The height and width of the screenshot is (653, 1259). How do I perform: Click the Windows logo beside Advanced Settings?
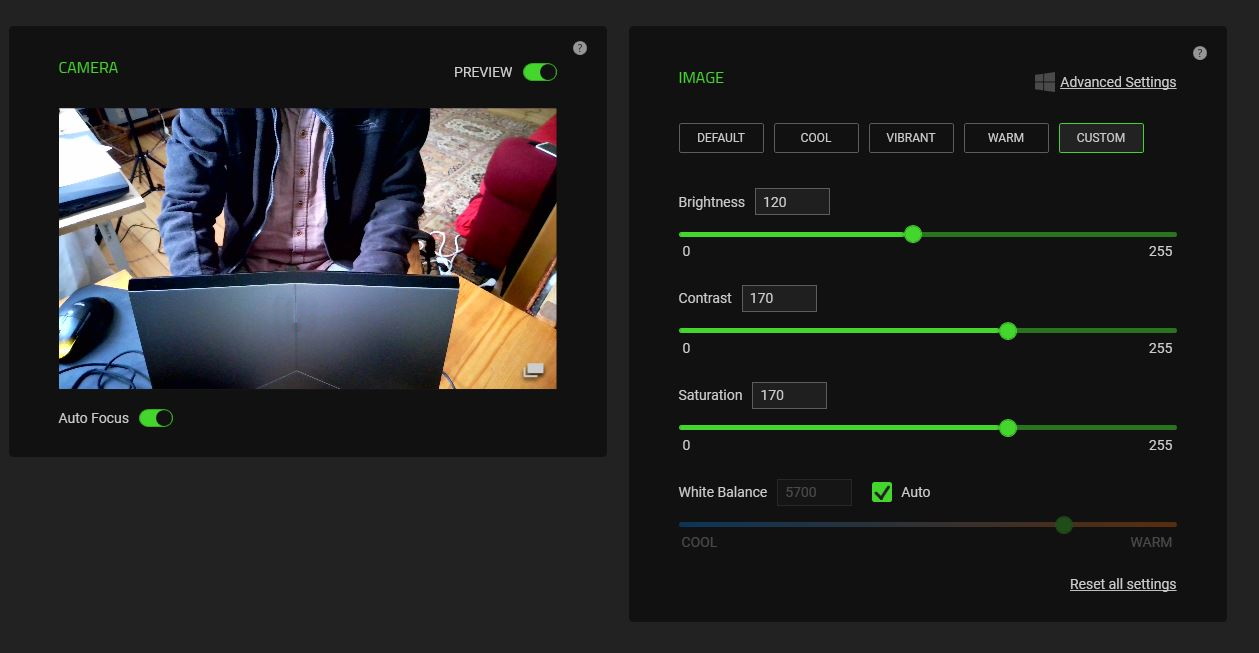[1045, 82]
